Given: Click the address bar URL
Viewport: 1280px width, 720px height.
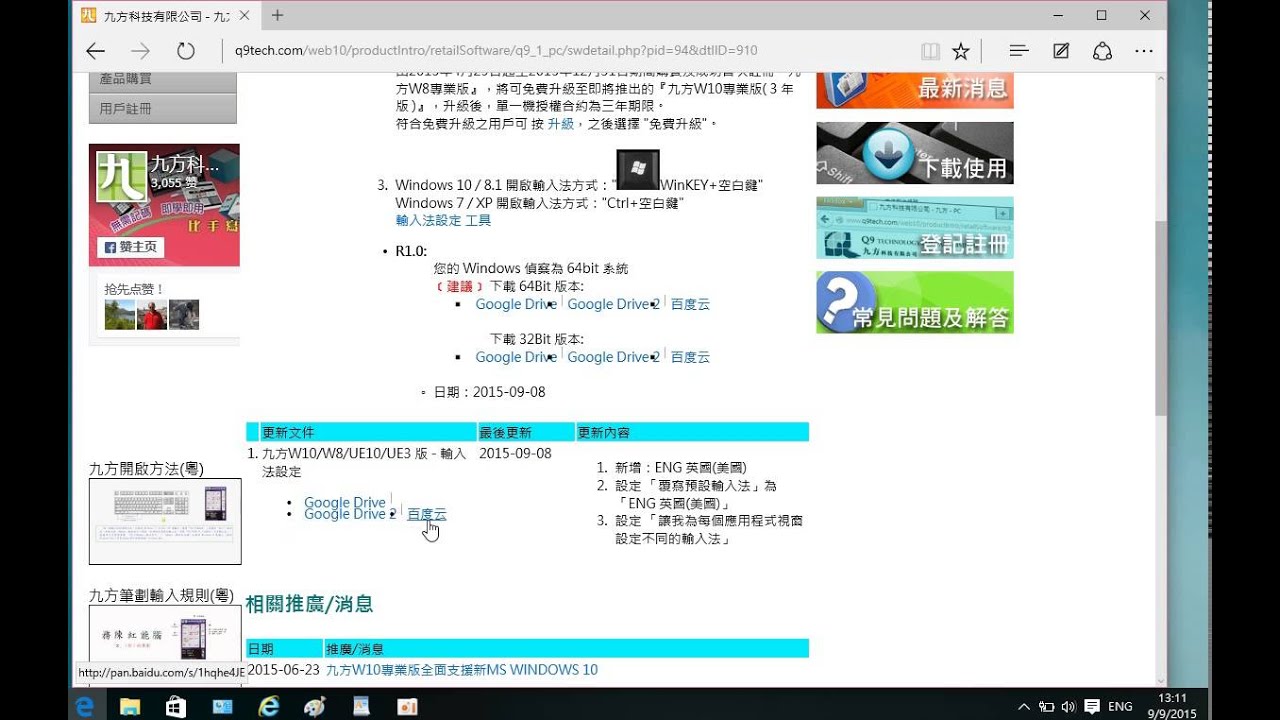Looking at the screenshot, I should click(496, 51).
